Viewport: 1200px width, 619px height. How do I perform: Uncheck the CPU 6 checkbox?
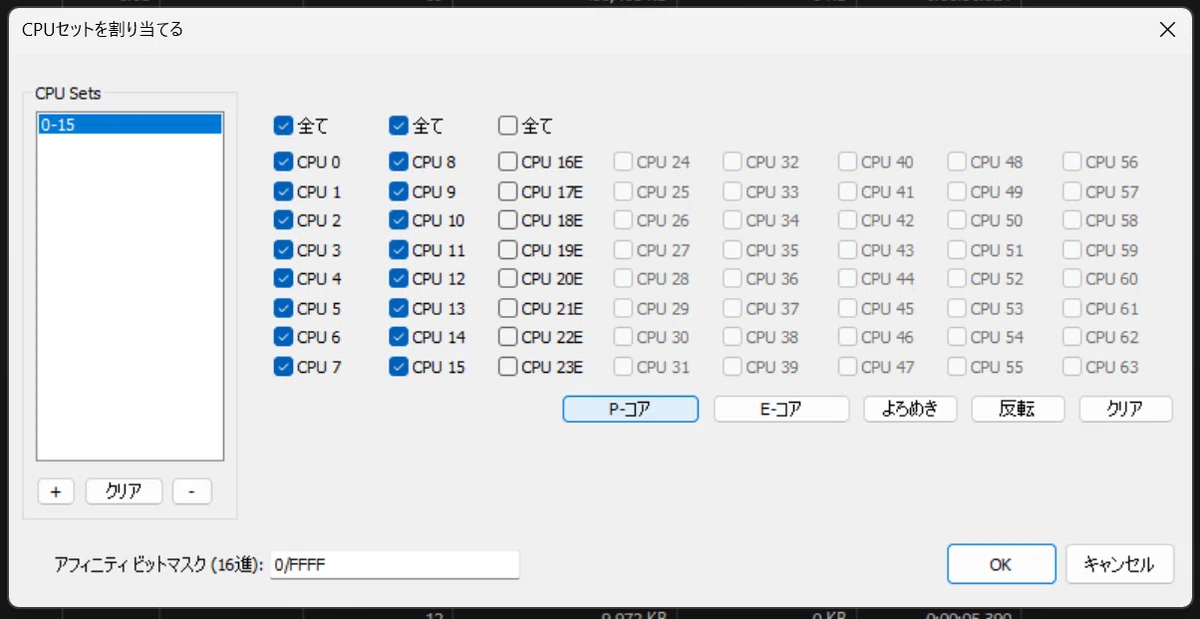pos(283,337)
